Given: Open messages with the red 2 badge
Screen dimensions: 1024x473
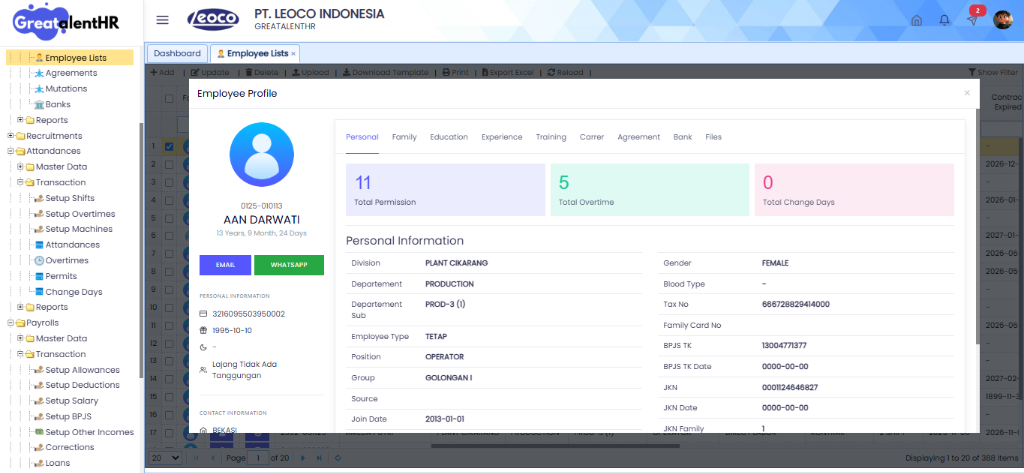Looking at the screenshot, I should 973,19.
